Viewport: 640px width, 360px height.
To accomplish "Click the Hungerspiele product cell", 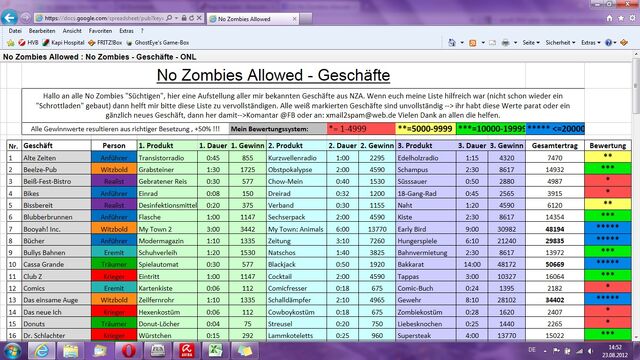I will click(425, 241).
